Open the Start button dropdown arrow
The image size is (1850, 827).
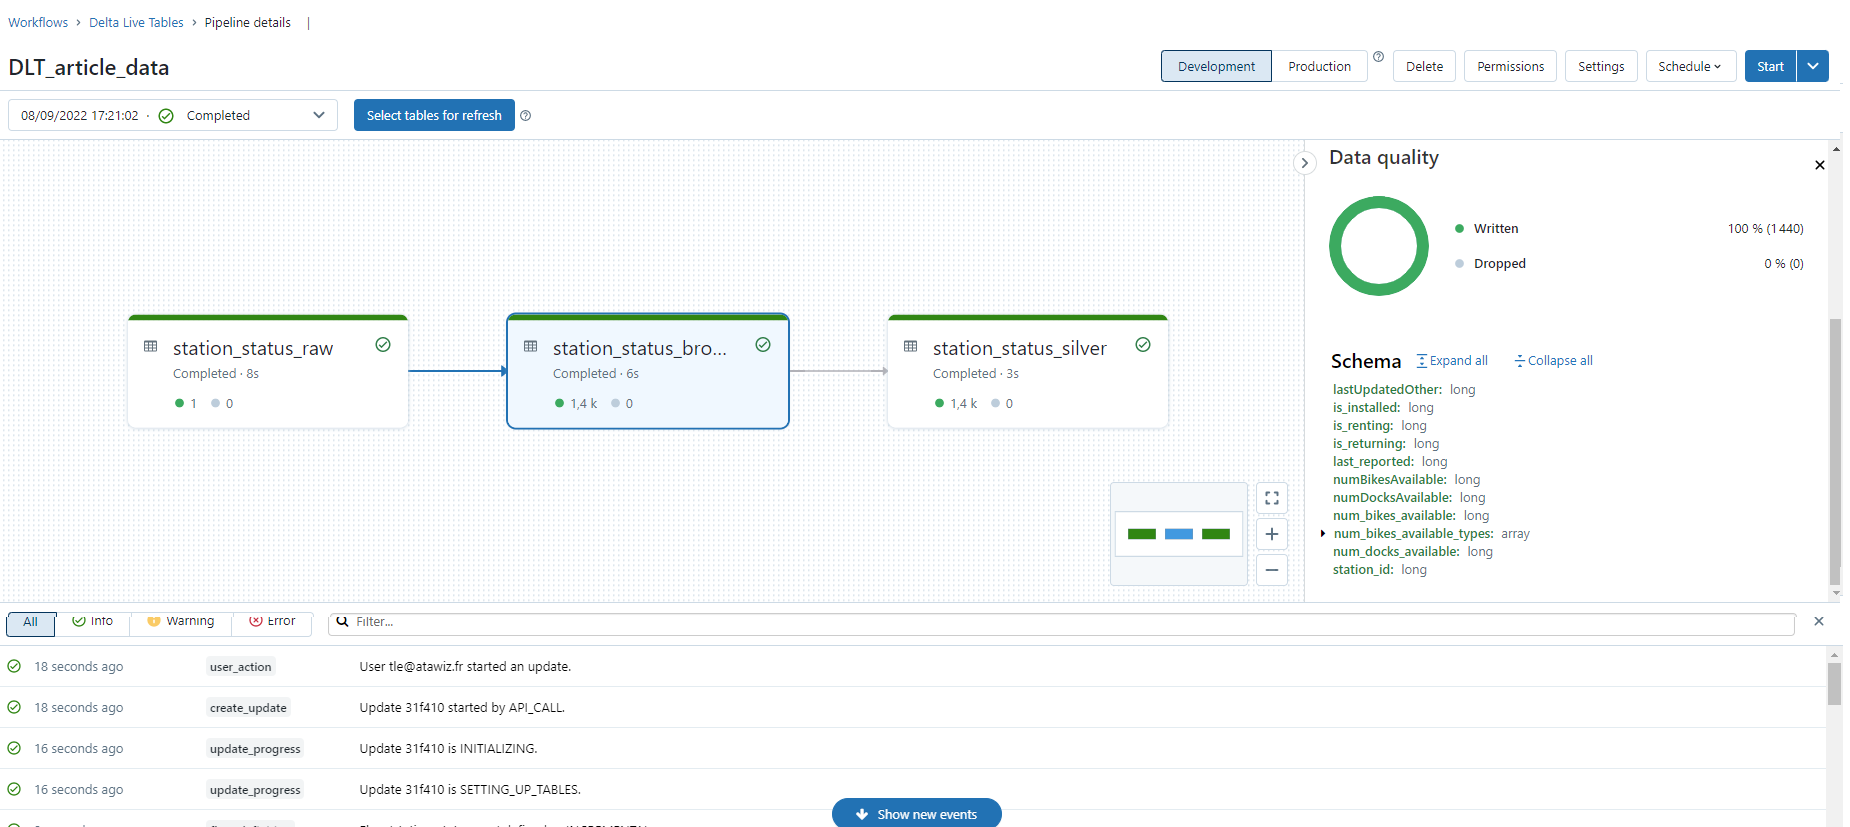[x=1812, y=67]
